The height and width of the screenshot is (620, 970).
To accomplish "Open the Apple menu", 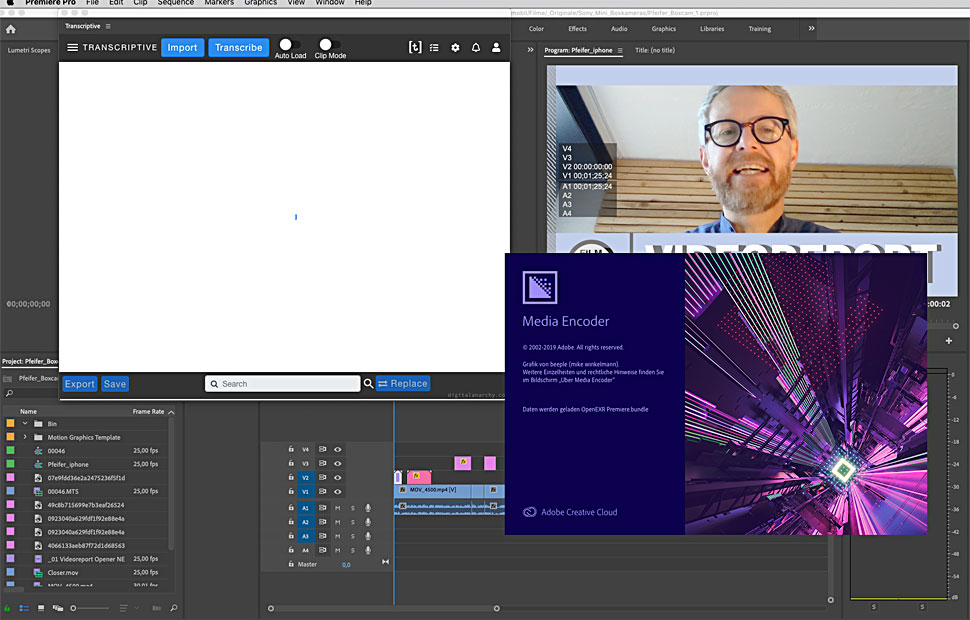I will tap(10, 3).
